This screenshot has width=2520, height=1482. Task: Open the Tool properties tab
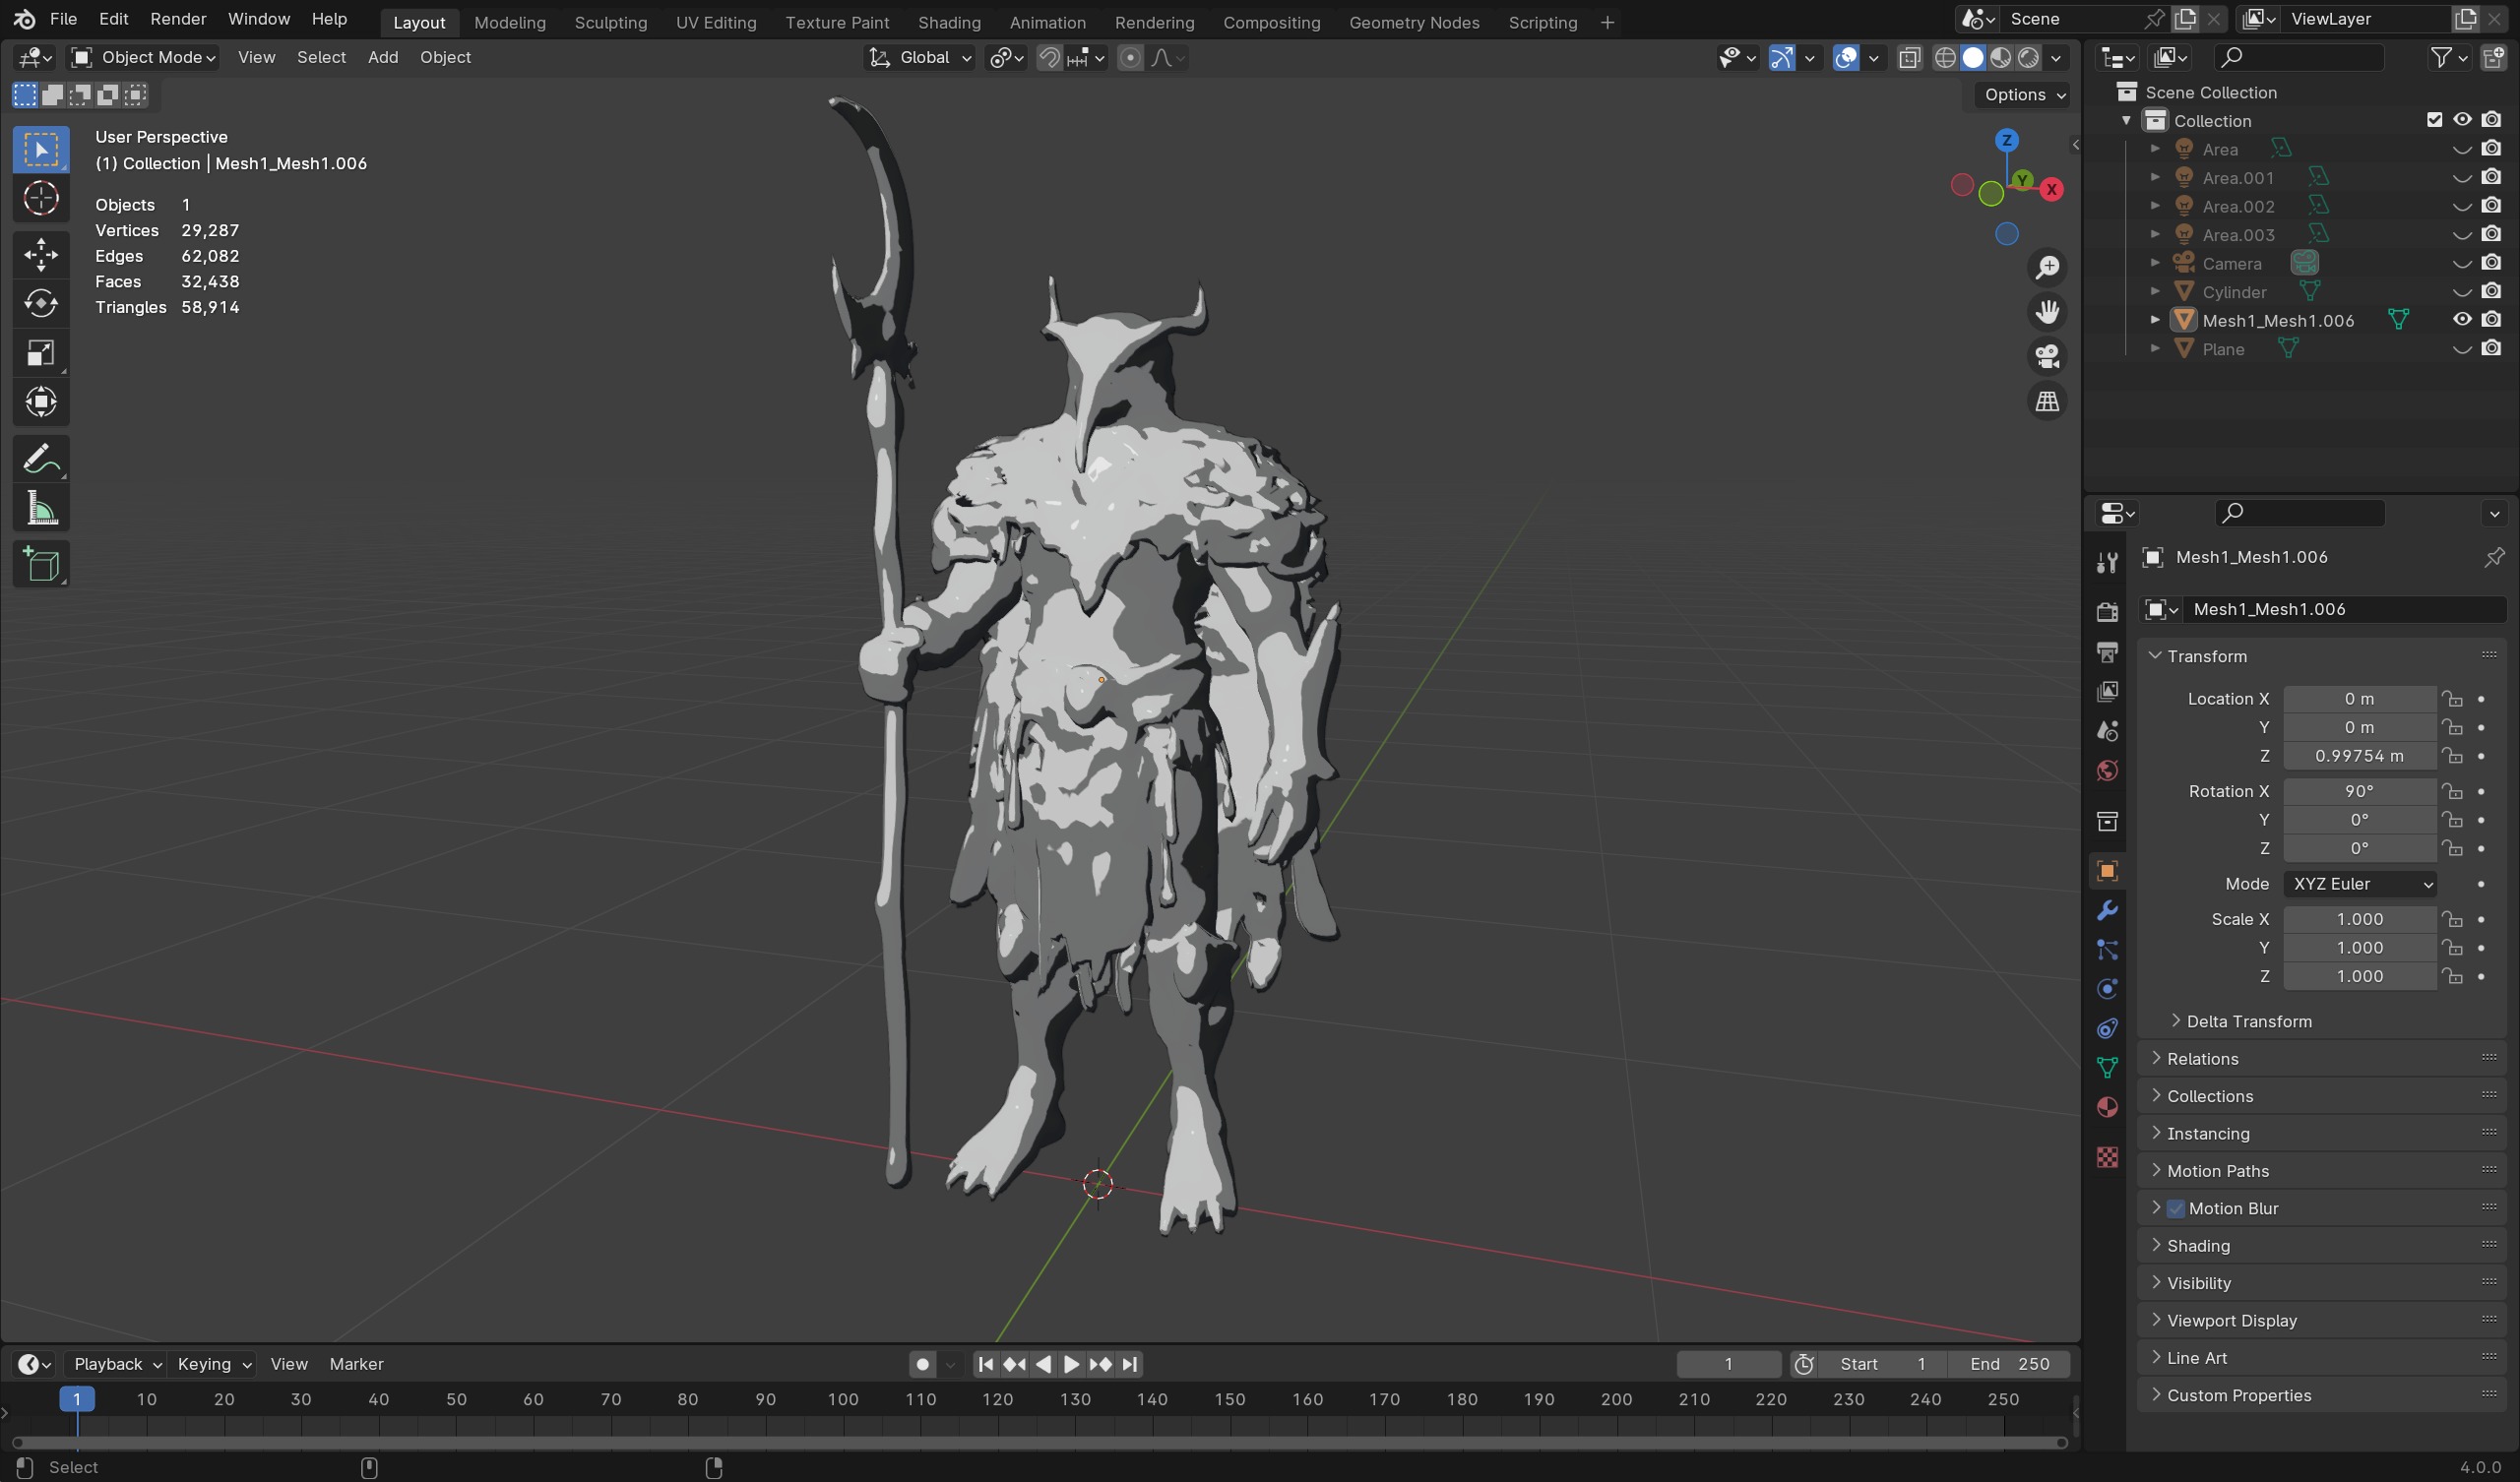click(2107, 563)
